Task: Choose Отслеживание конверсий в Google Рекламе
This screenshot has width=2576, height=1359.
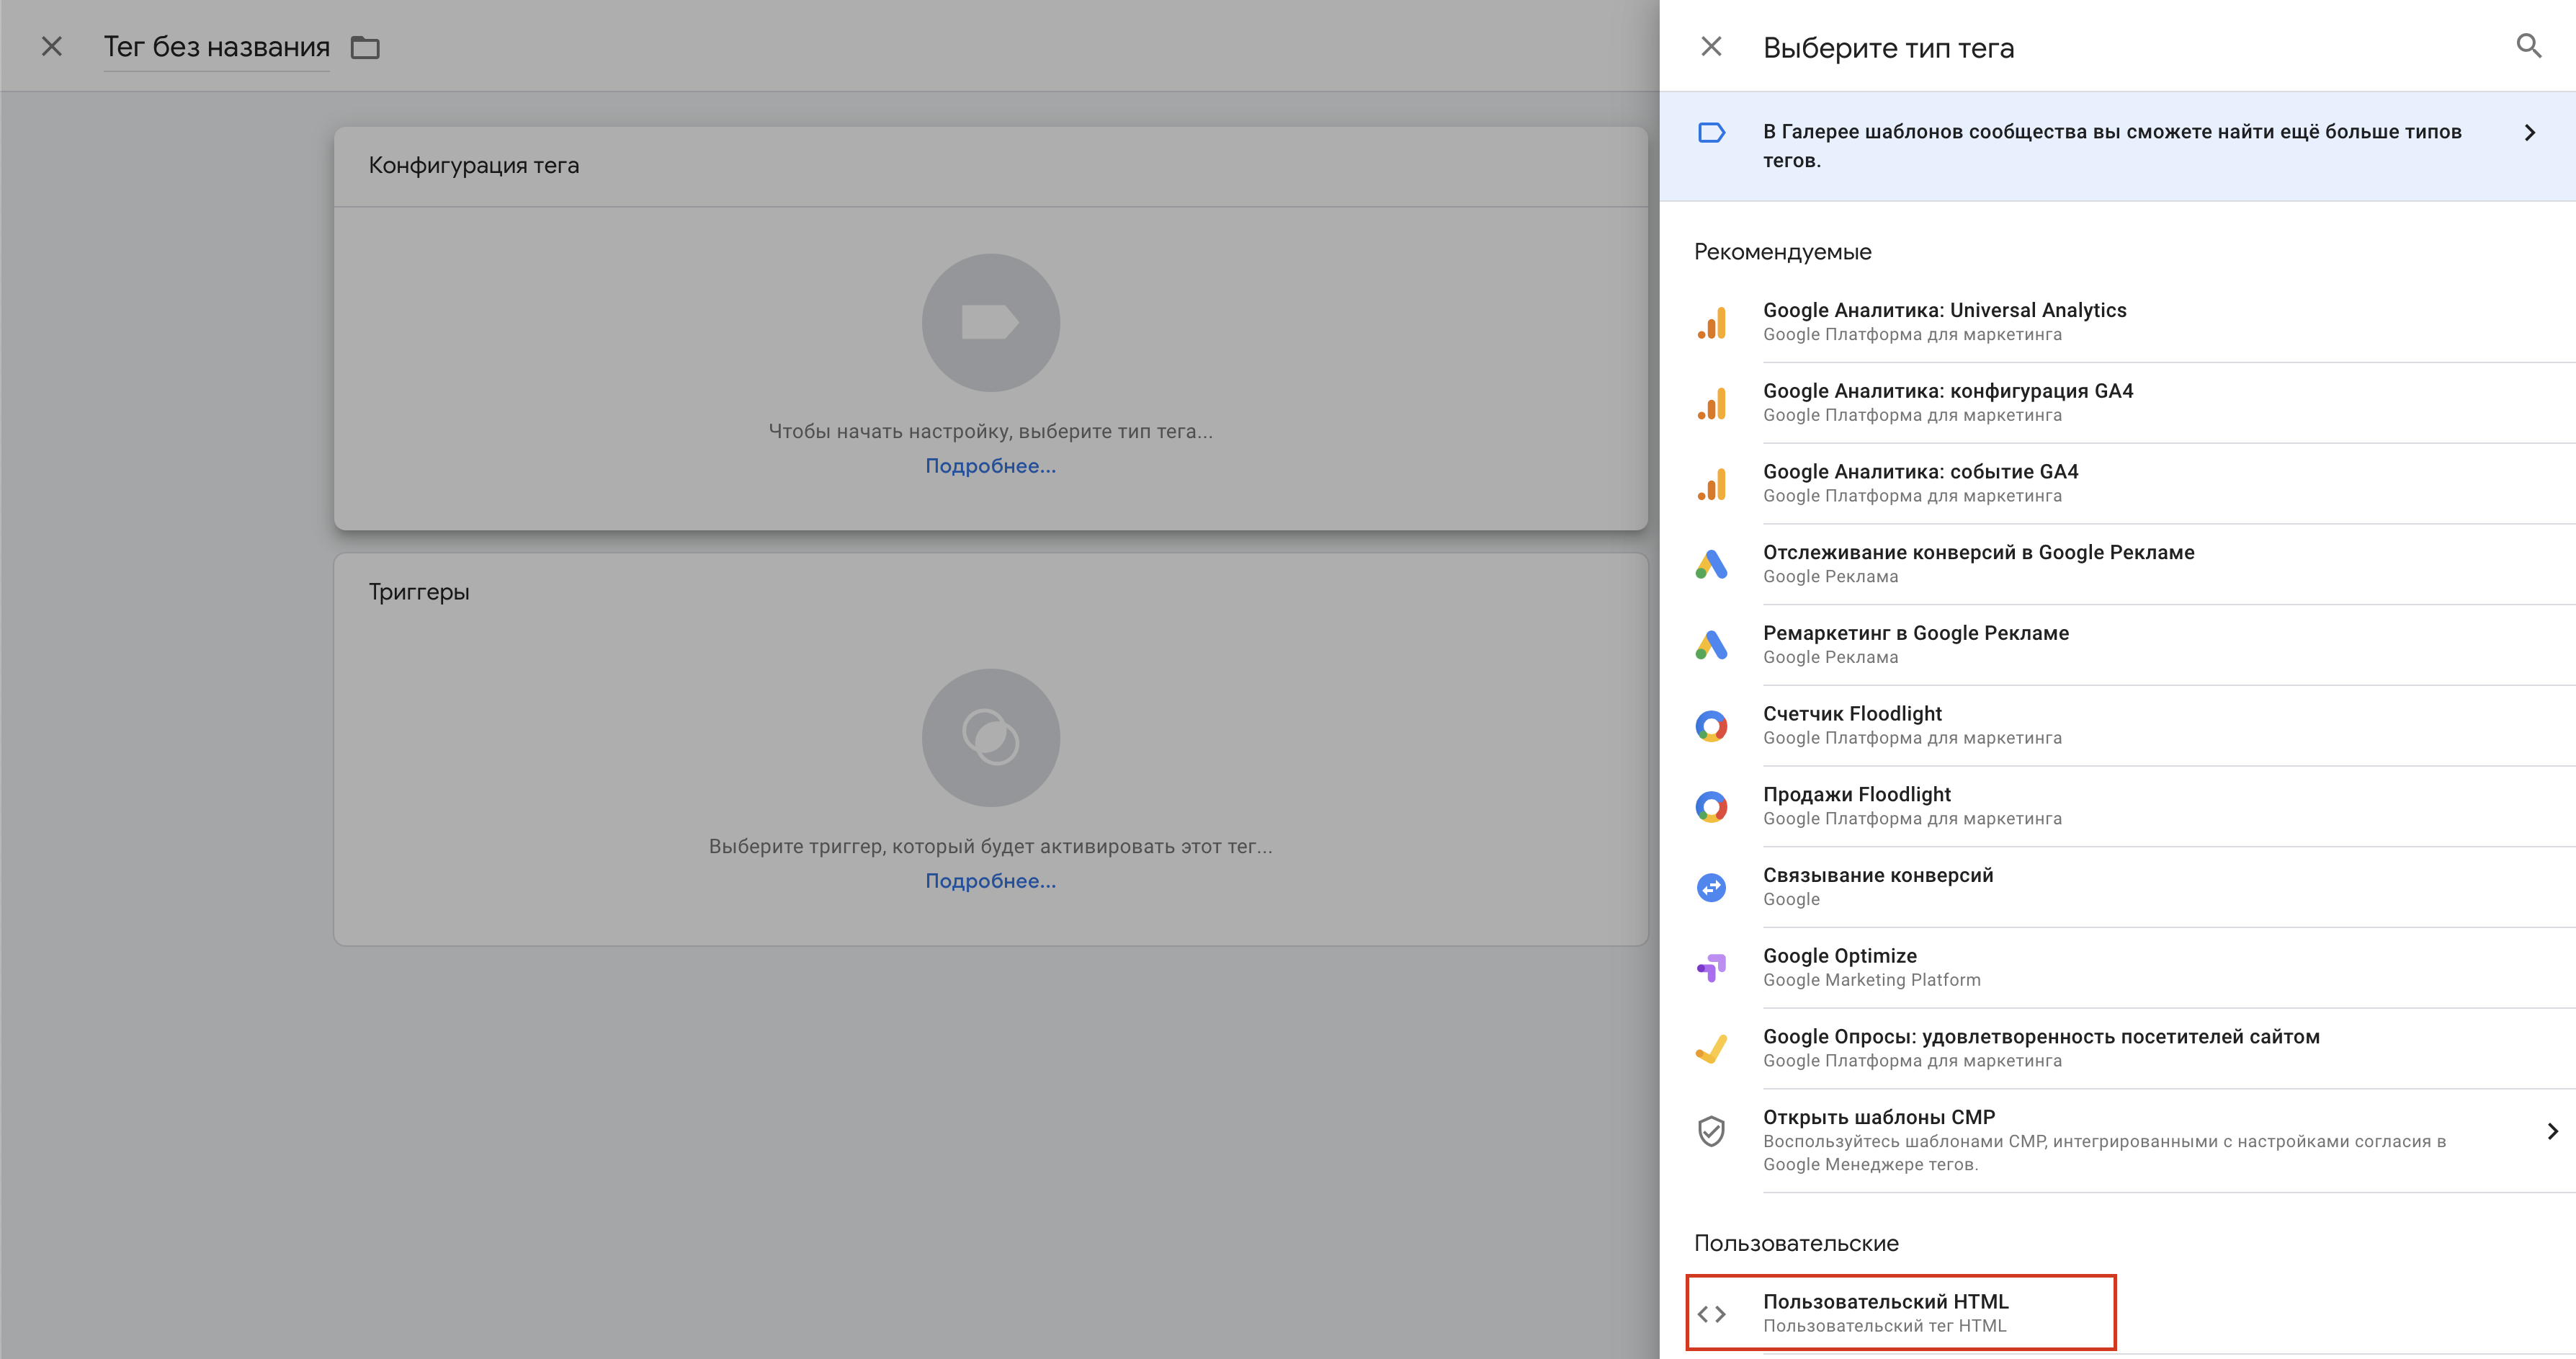Action: pyautogui.click(x=2117, y=564)
